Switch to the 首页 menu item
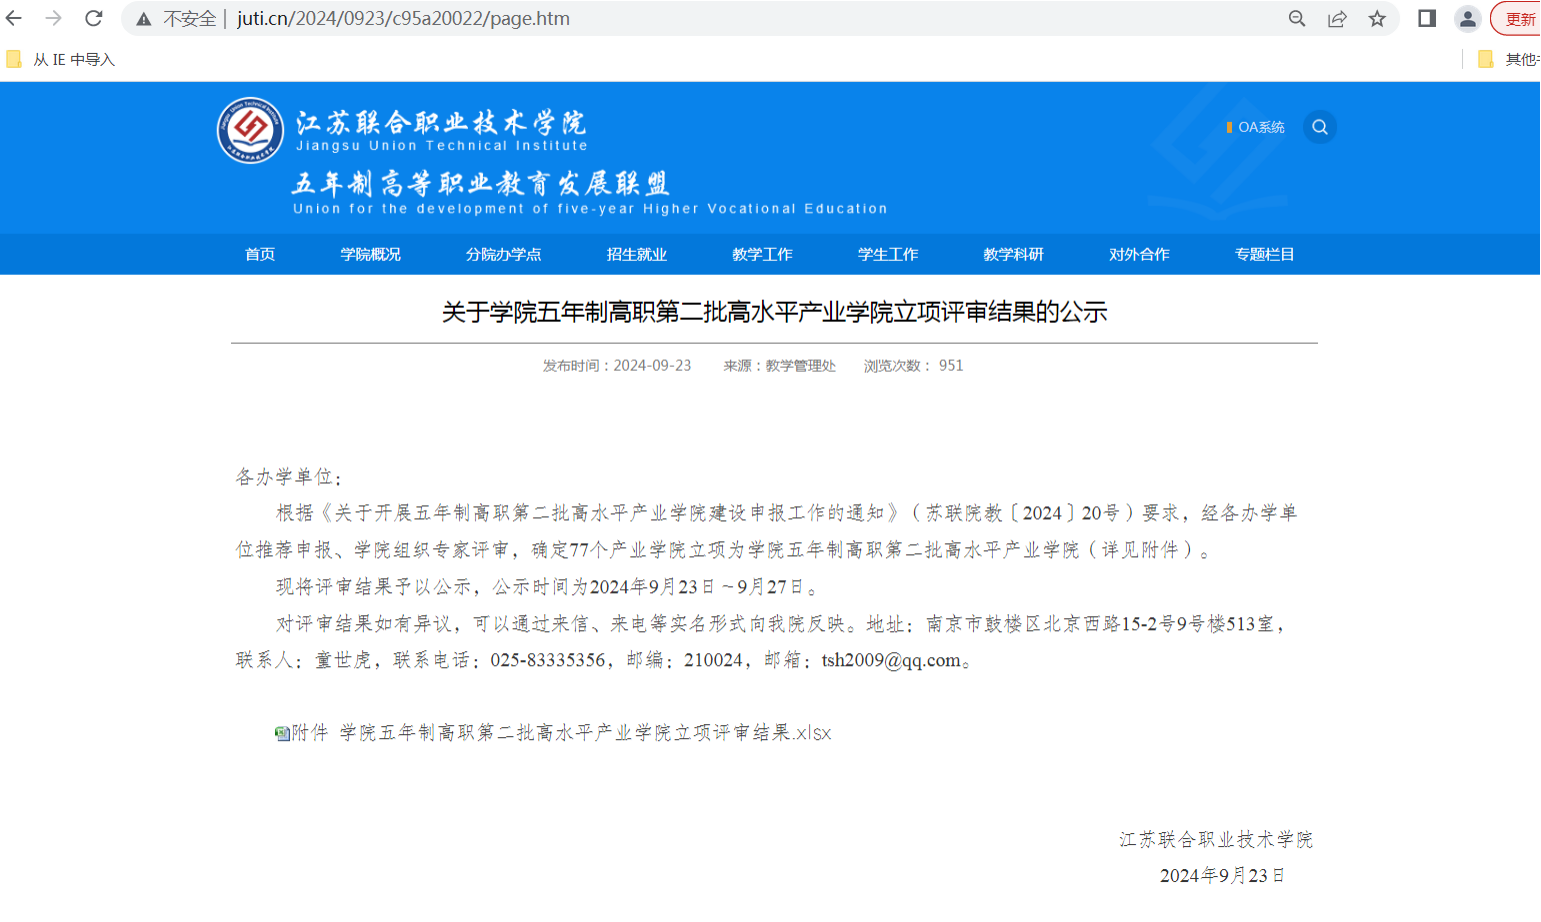The height and width of the screenshot is (922, 1541). [259, 254]
